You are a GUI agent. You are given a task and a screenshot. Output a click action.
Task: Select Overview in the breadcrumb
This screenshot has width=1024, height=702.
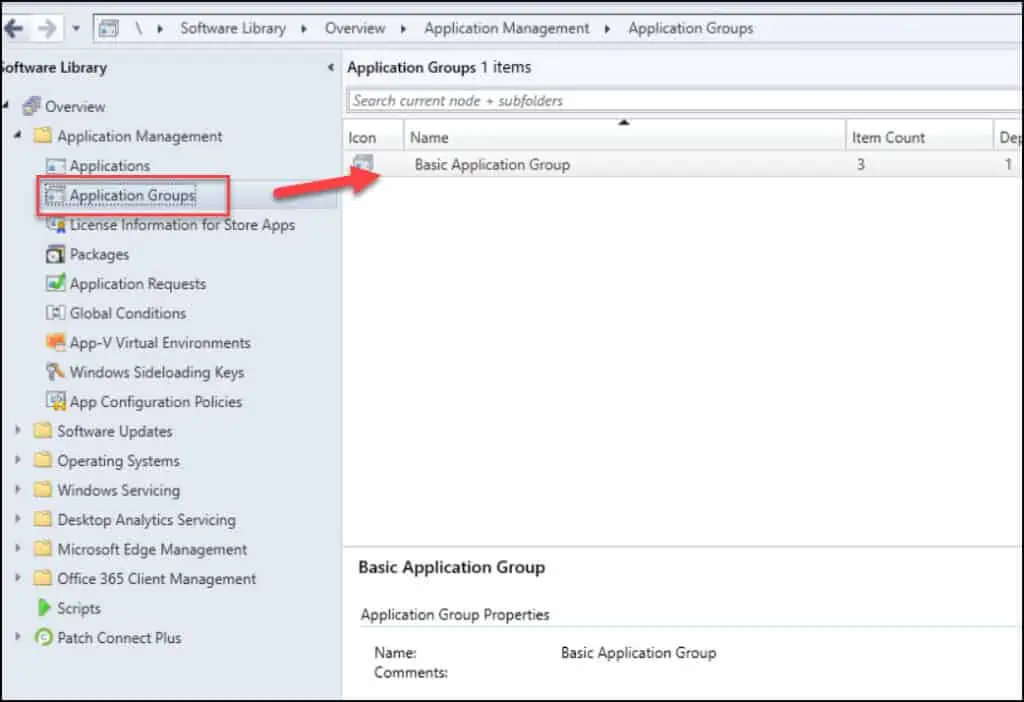click(x=355, y=28)
